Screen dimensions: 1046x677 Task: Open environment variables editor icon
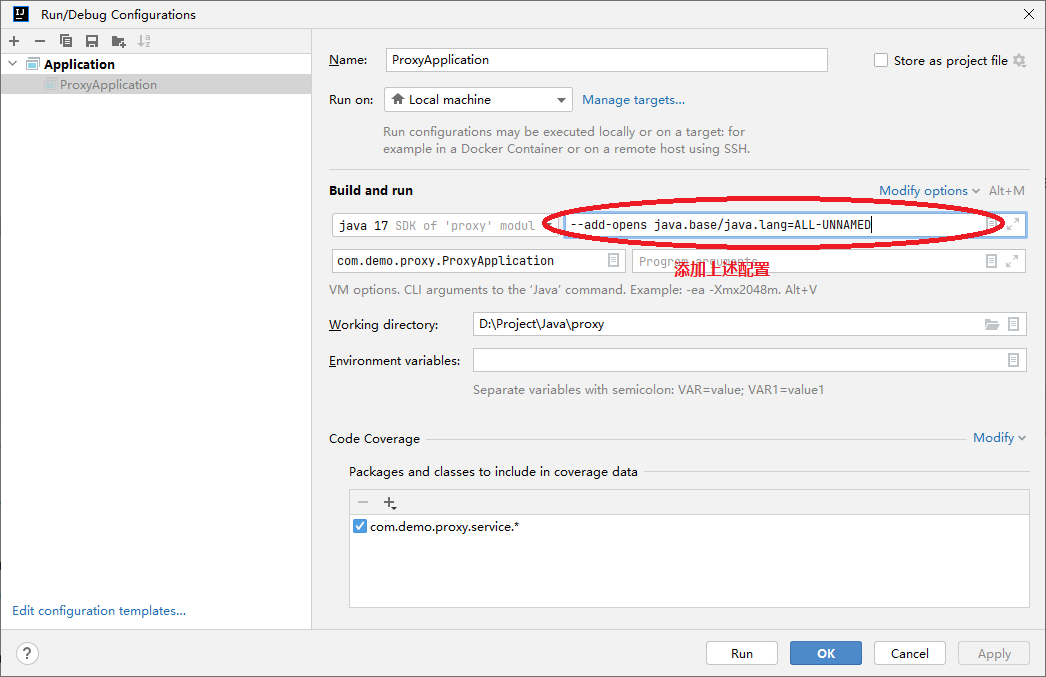(1013, 360)
